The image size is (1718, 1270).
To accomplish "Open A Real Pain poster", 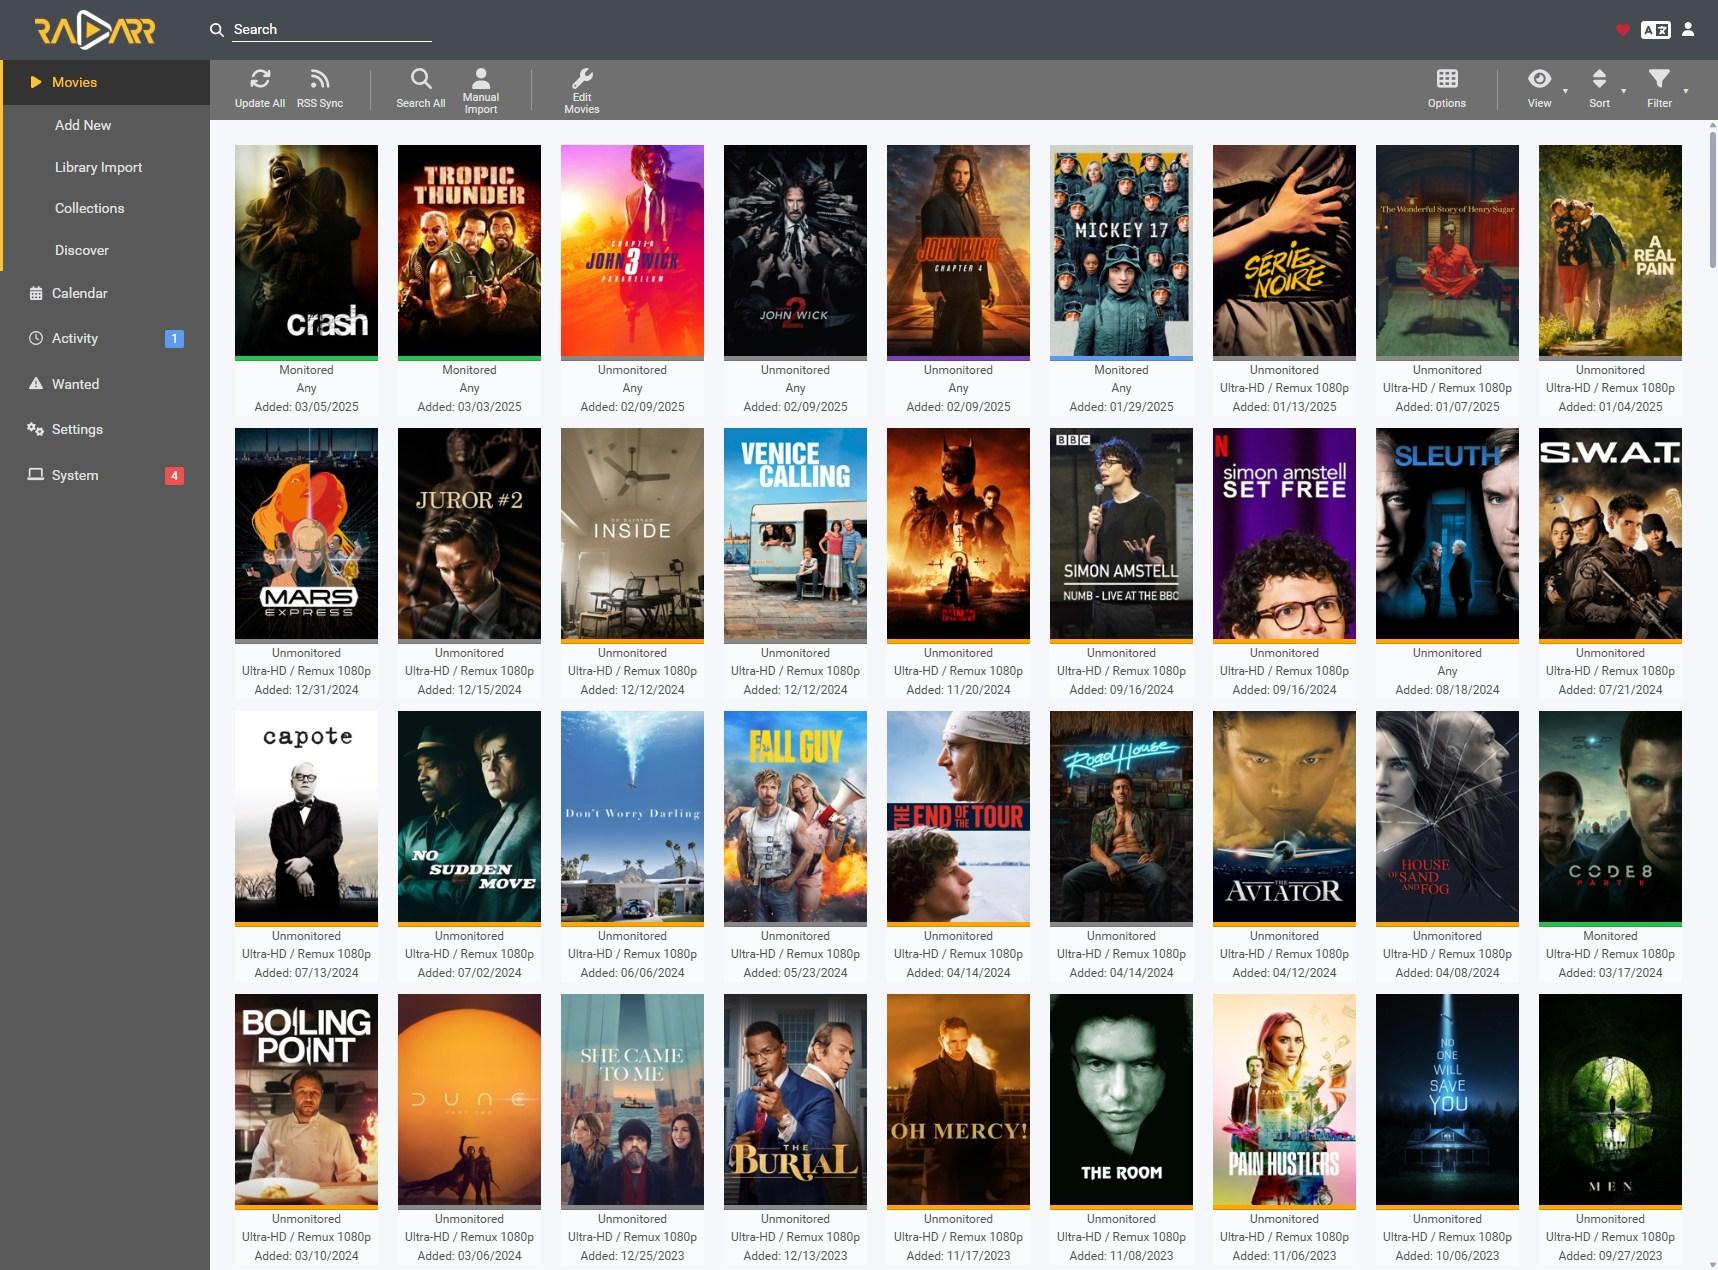I will click(x=1610, y=251).
